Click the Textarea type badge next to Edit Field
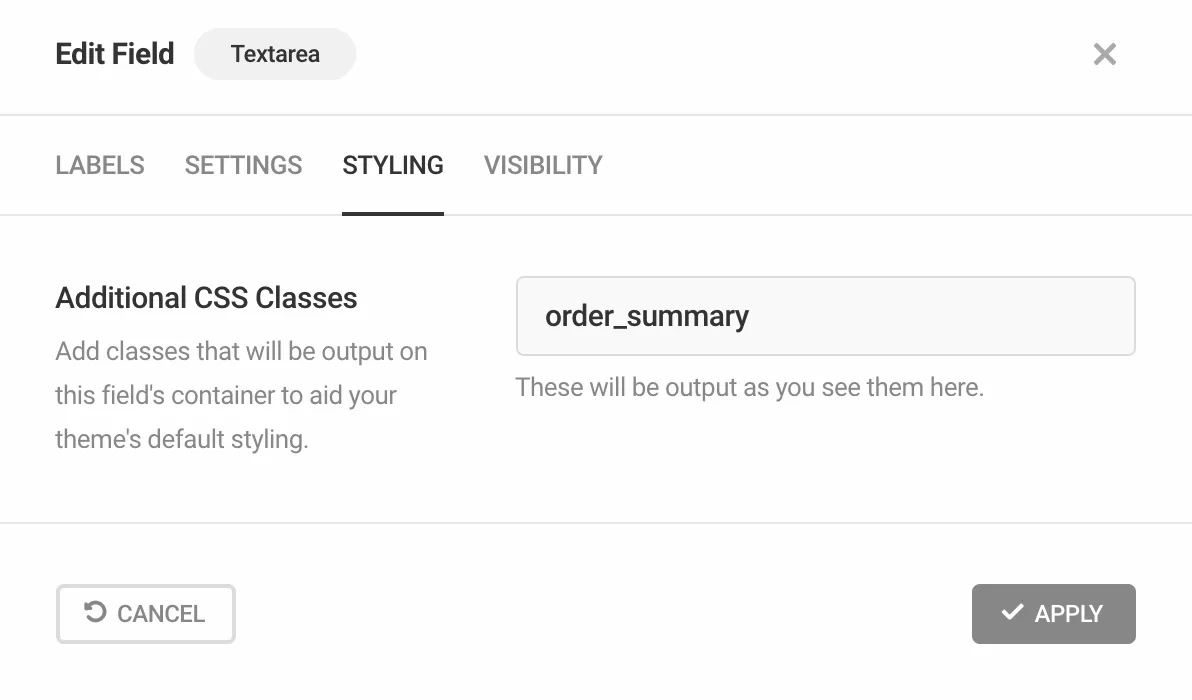 tap(274, 54)
